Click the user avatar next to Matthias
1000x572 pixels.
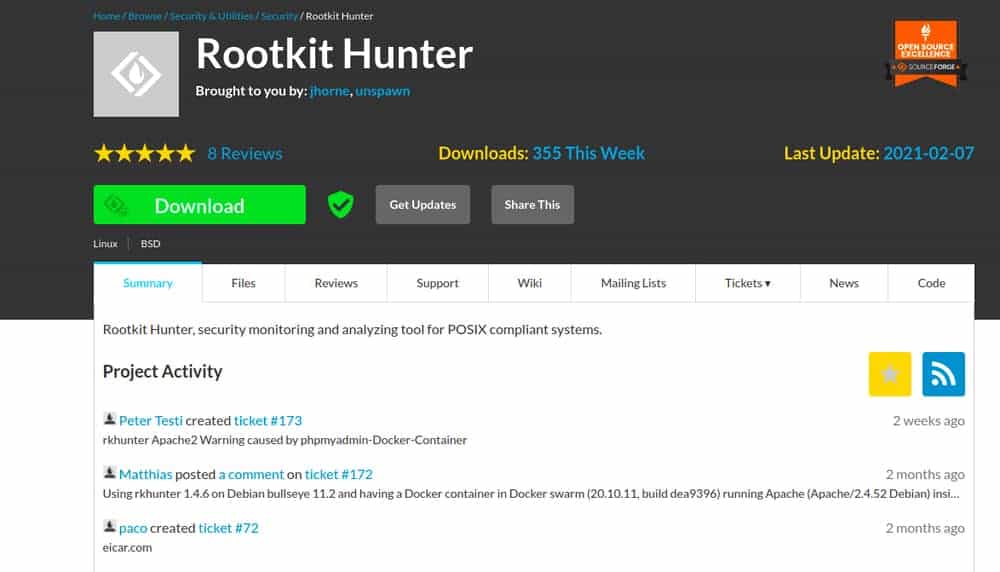[x=110, y=473]
